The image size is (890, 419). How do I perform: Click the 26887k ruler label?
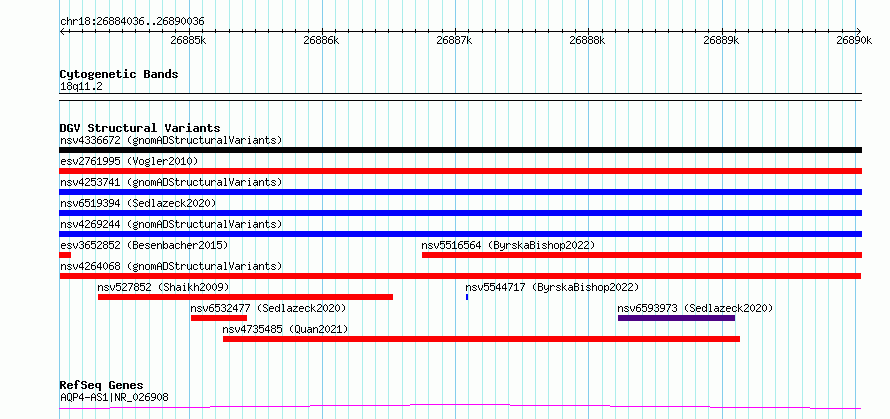click(455, 40)
